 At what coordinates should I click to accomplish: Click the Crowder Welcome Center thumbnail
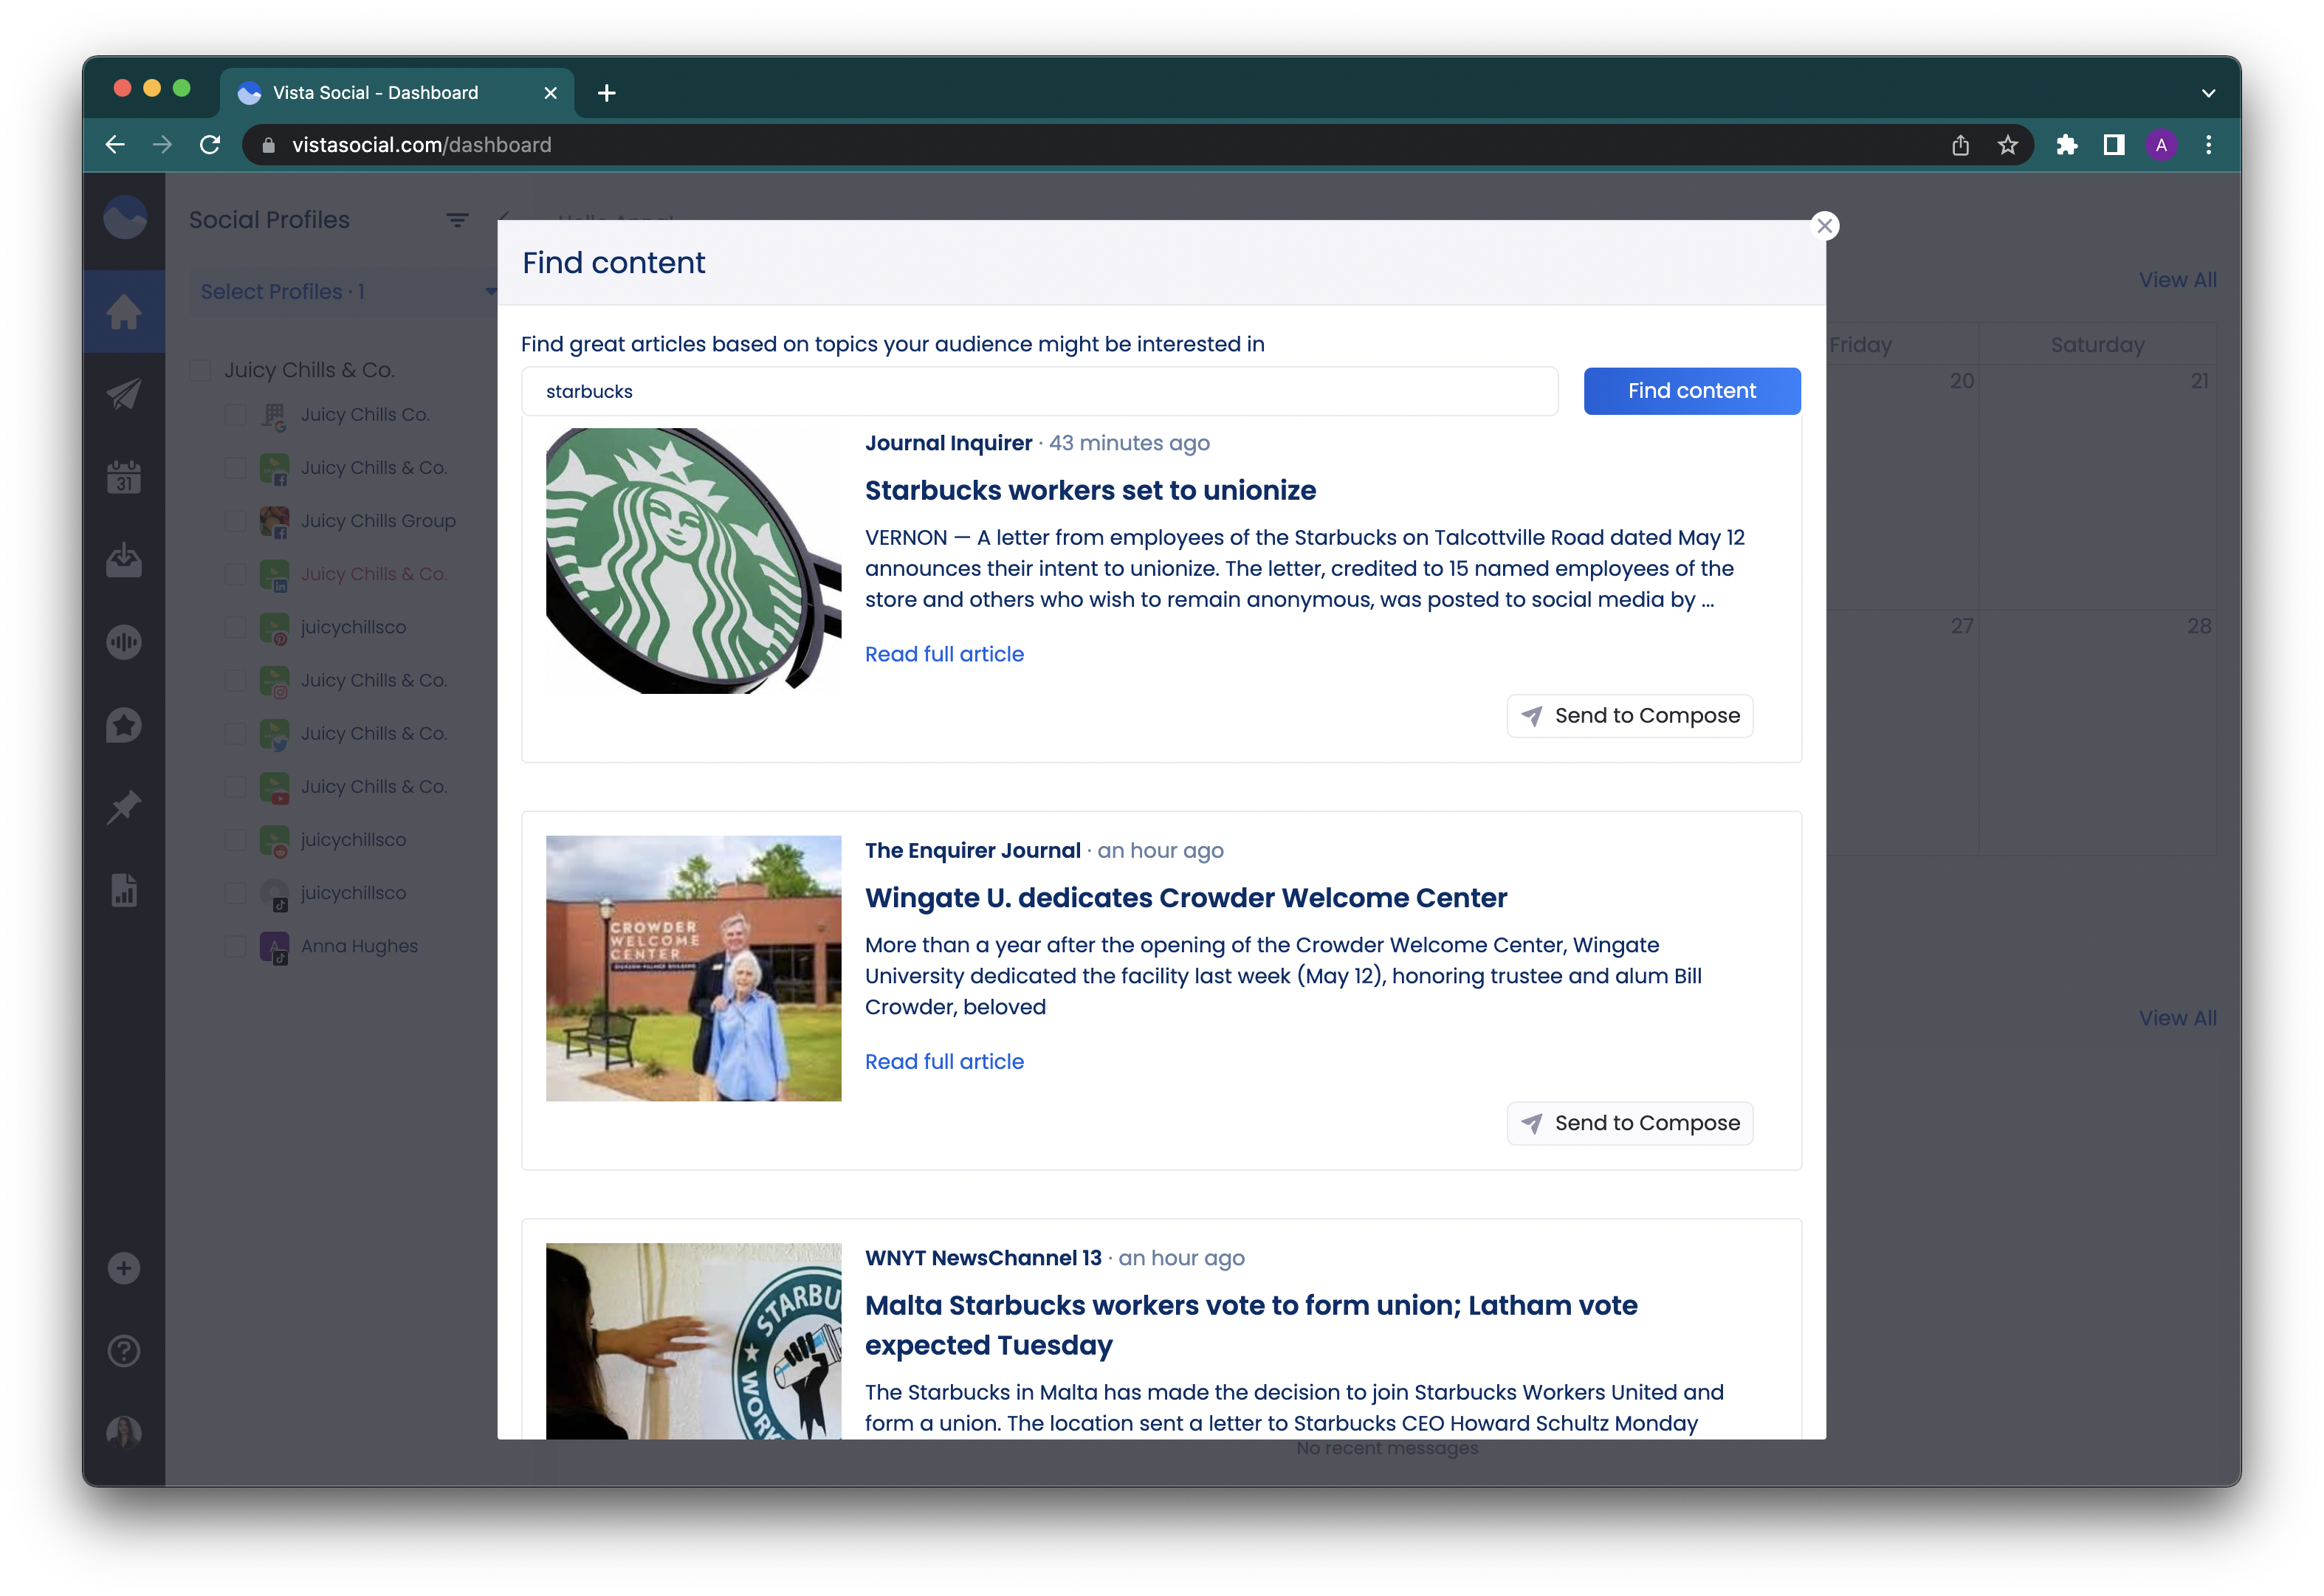[693, 968]
